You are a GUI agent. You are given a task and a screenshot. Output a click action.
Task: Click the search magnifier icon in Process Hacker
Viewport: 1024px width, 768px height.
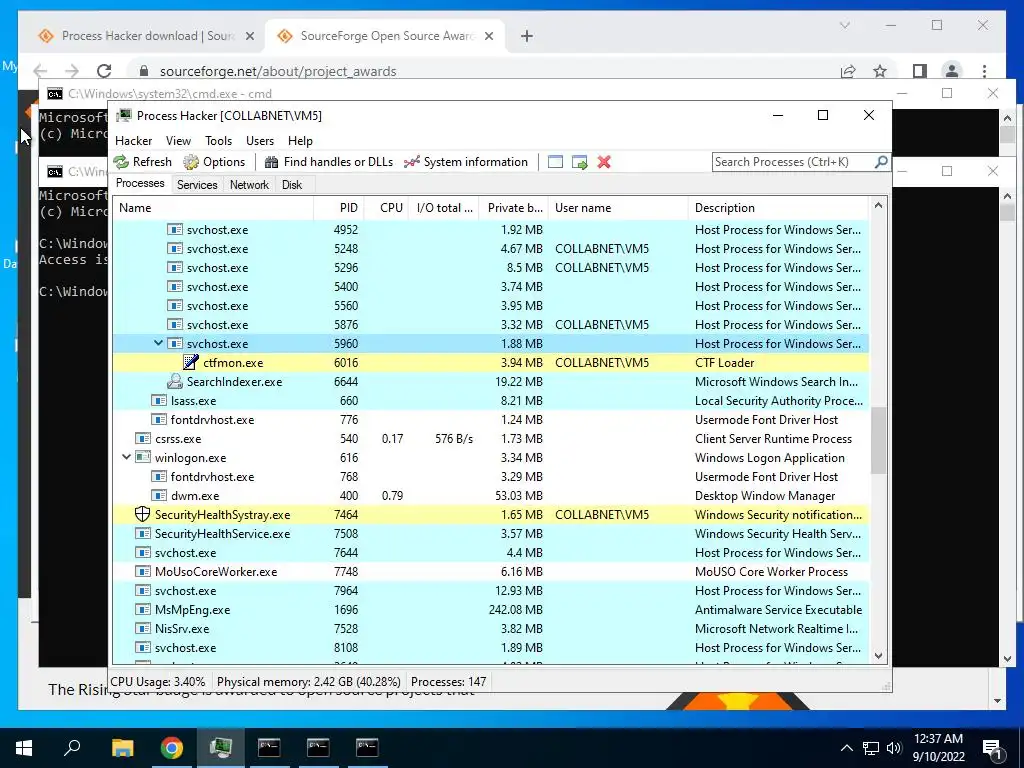tap(880, 161)
